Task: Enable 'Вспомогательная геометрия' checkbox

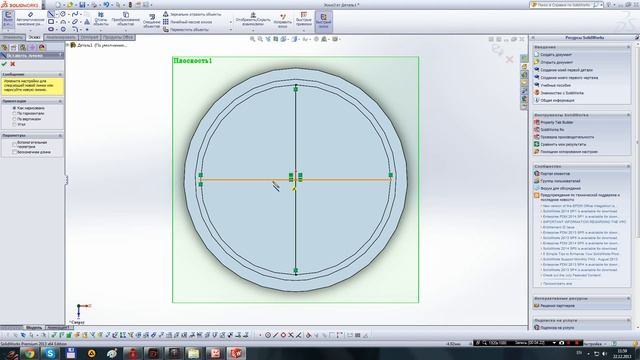Action: tap(14, 144)
